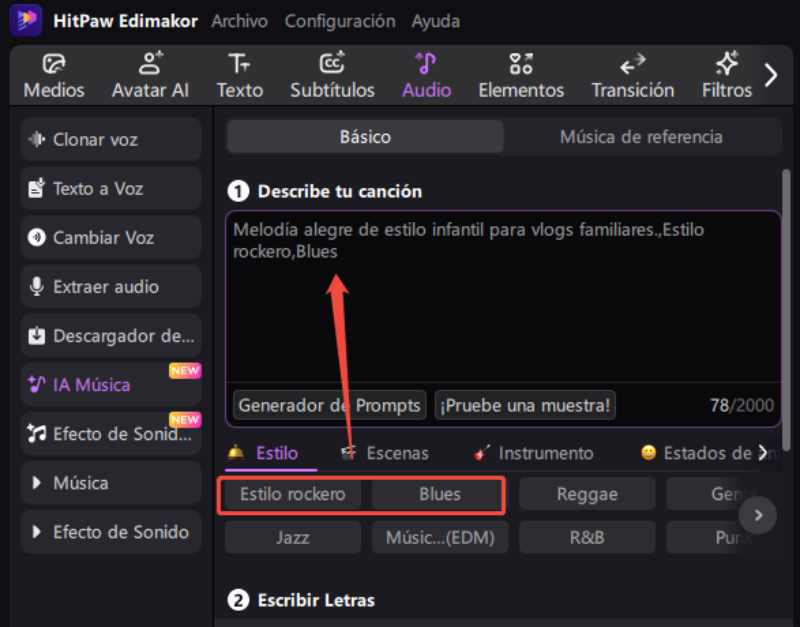This screenshot has height=627, width=800.
Task: Show more tag categories with the arrow
Action: point(763,453)
